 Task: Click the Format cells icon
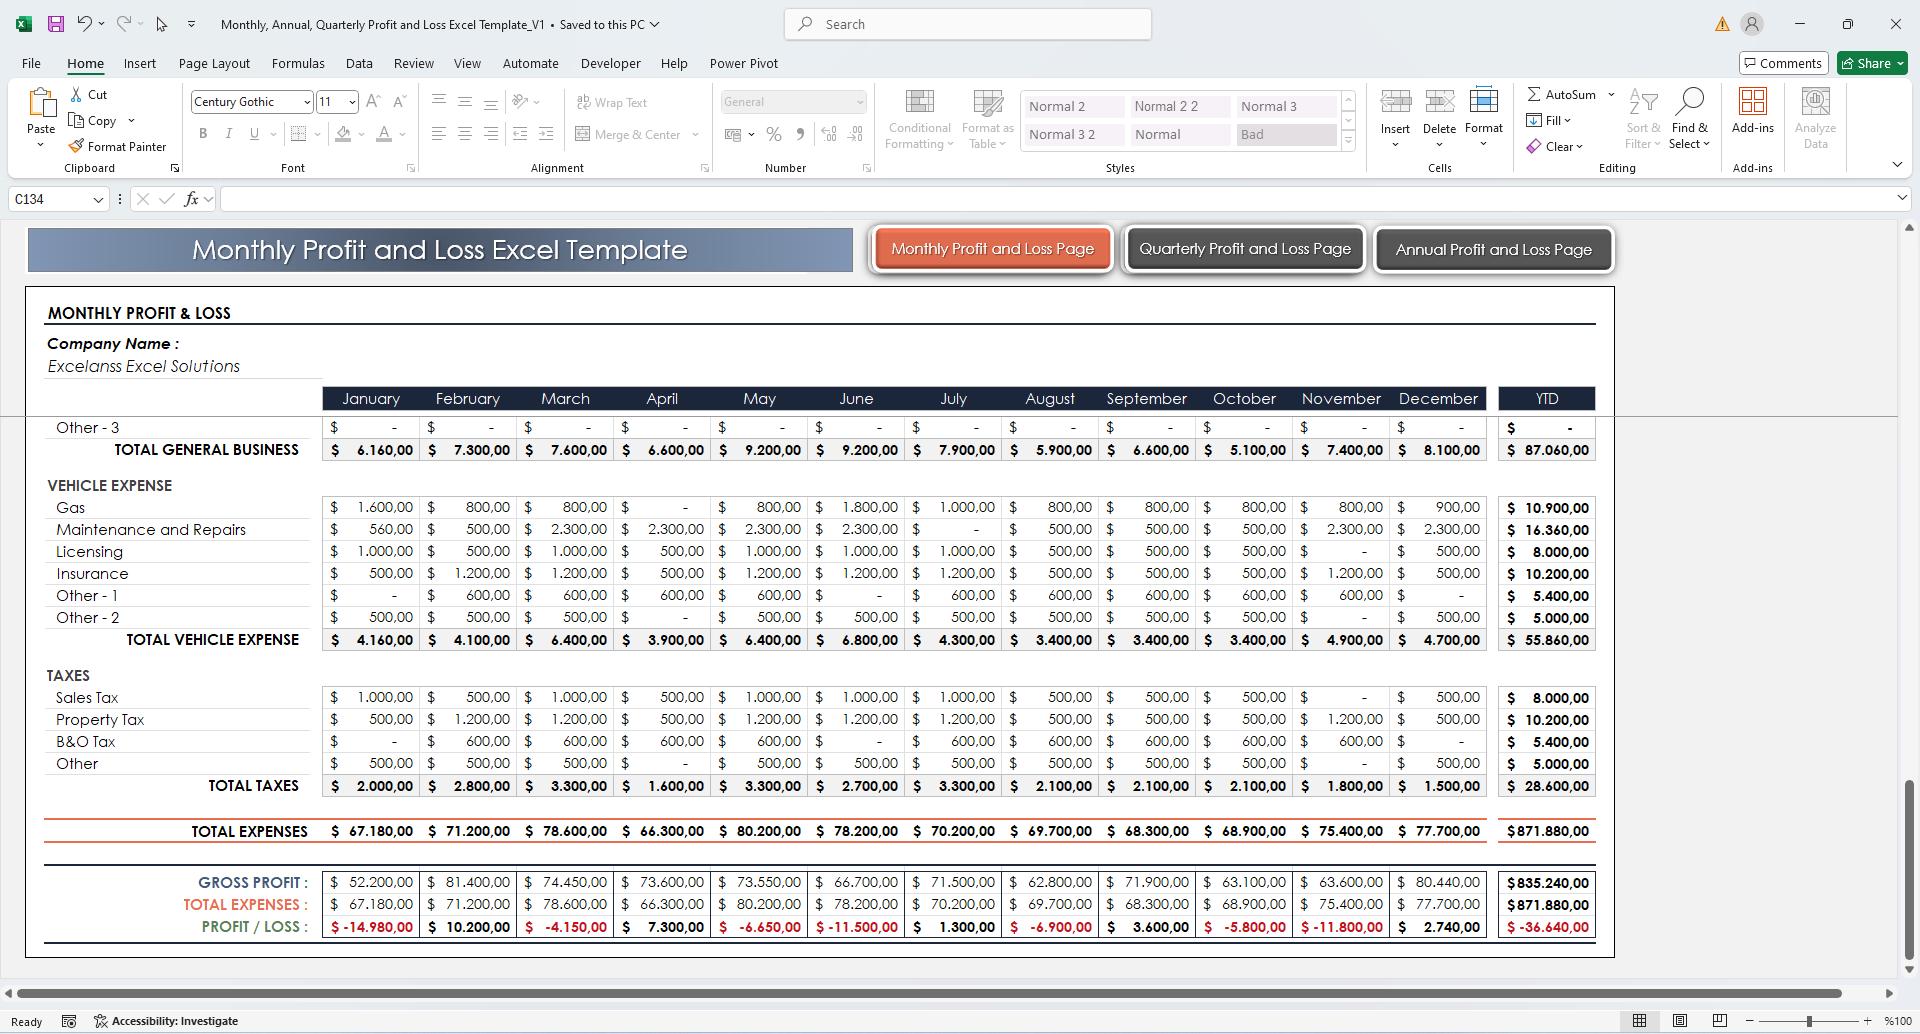point(1483,101)
